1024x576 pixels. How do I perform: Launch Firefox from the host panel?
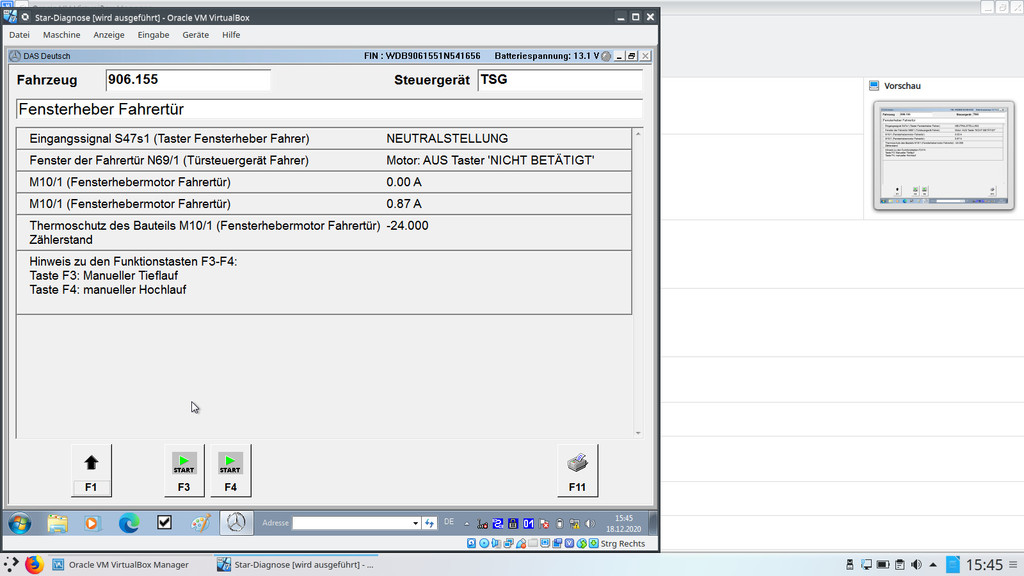34,564
